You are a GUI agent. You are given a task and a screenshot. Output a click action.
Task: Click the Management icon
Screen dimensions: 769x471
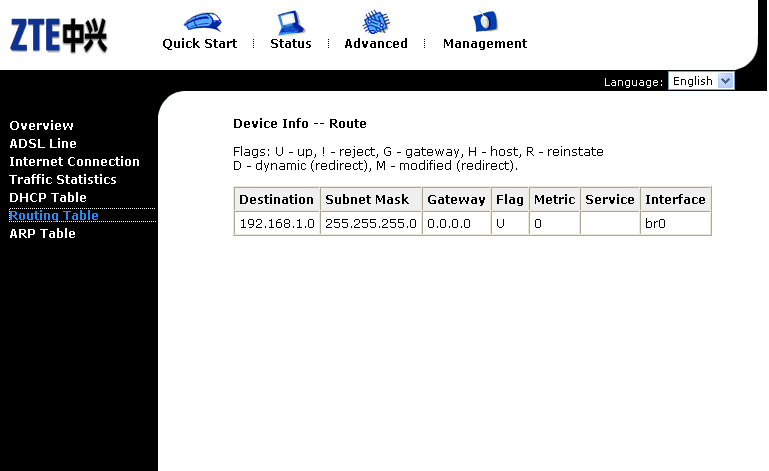click(x=485, y=22)
